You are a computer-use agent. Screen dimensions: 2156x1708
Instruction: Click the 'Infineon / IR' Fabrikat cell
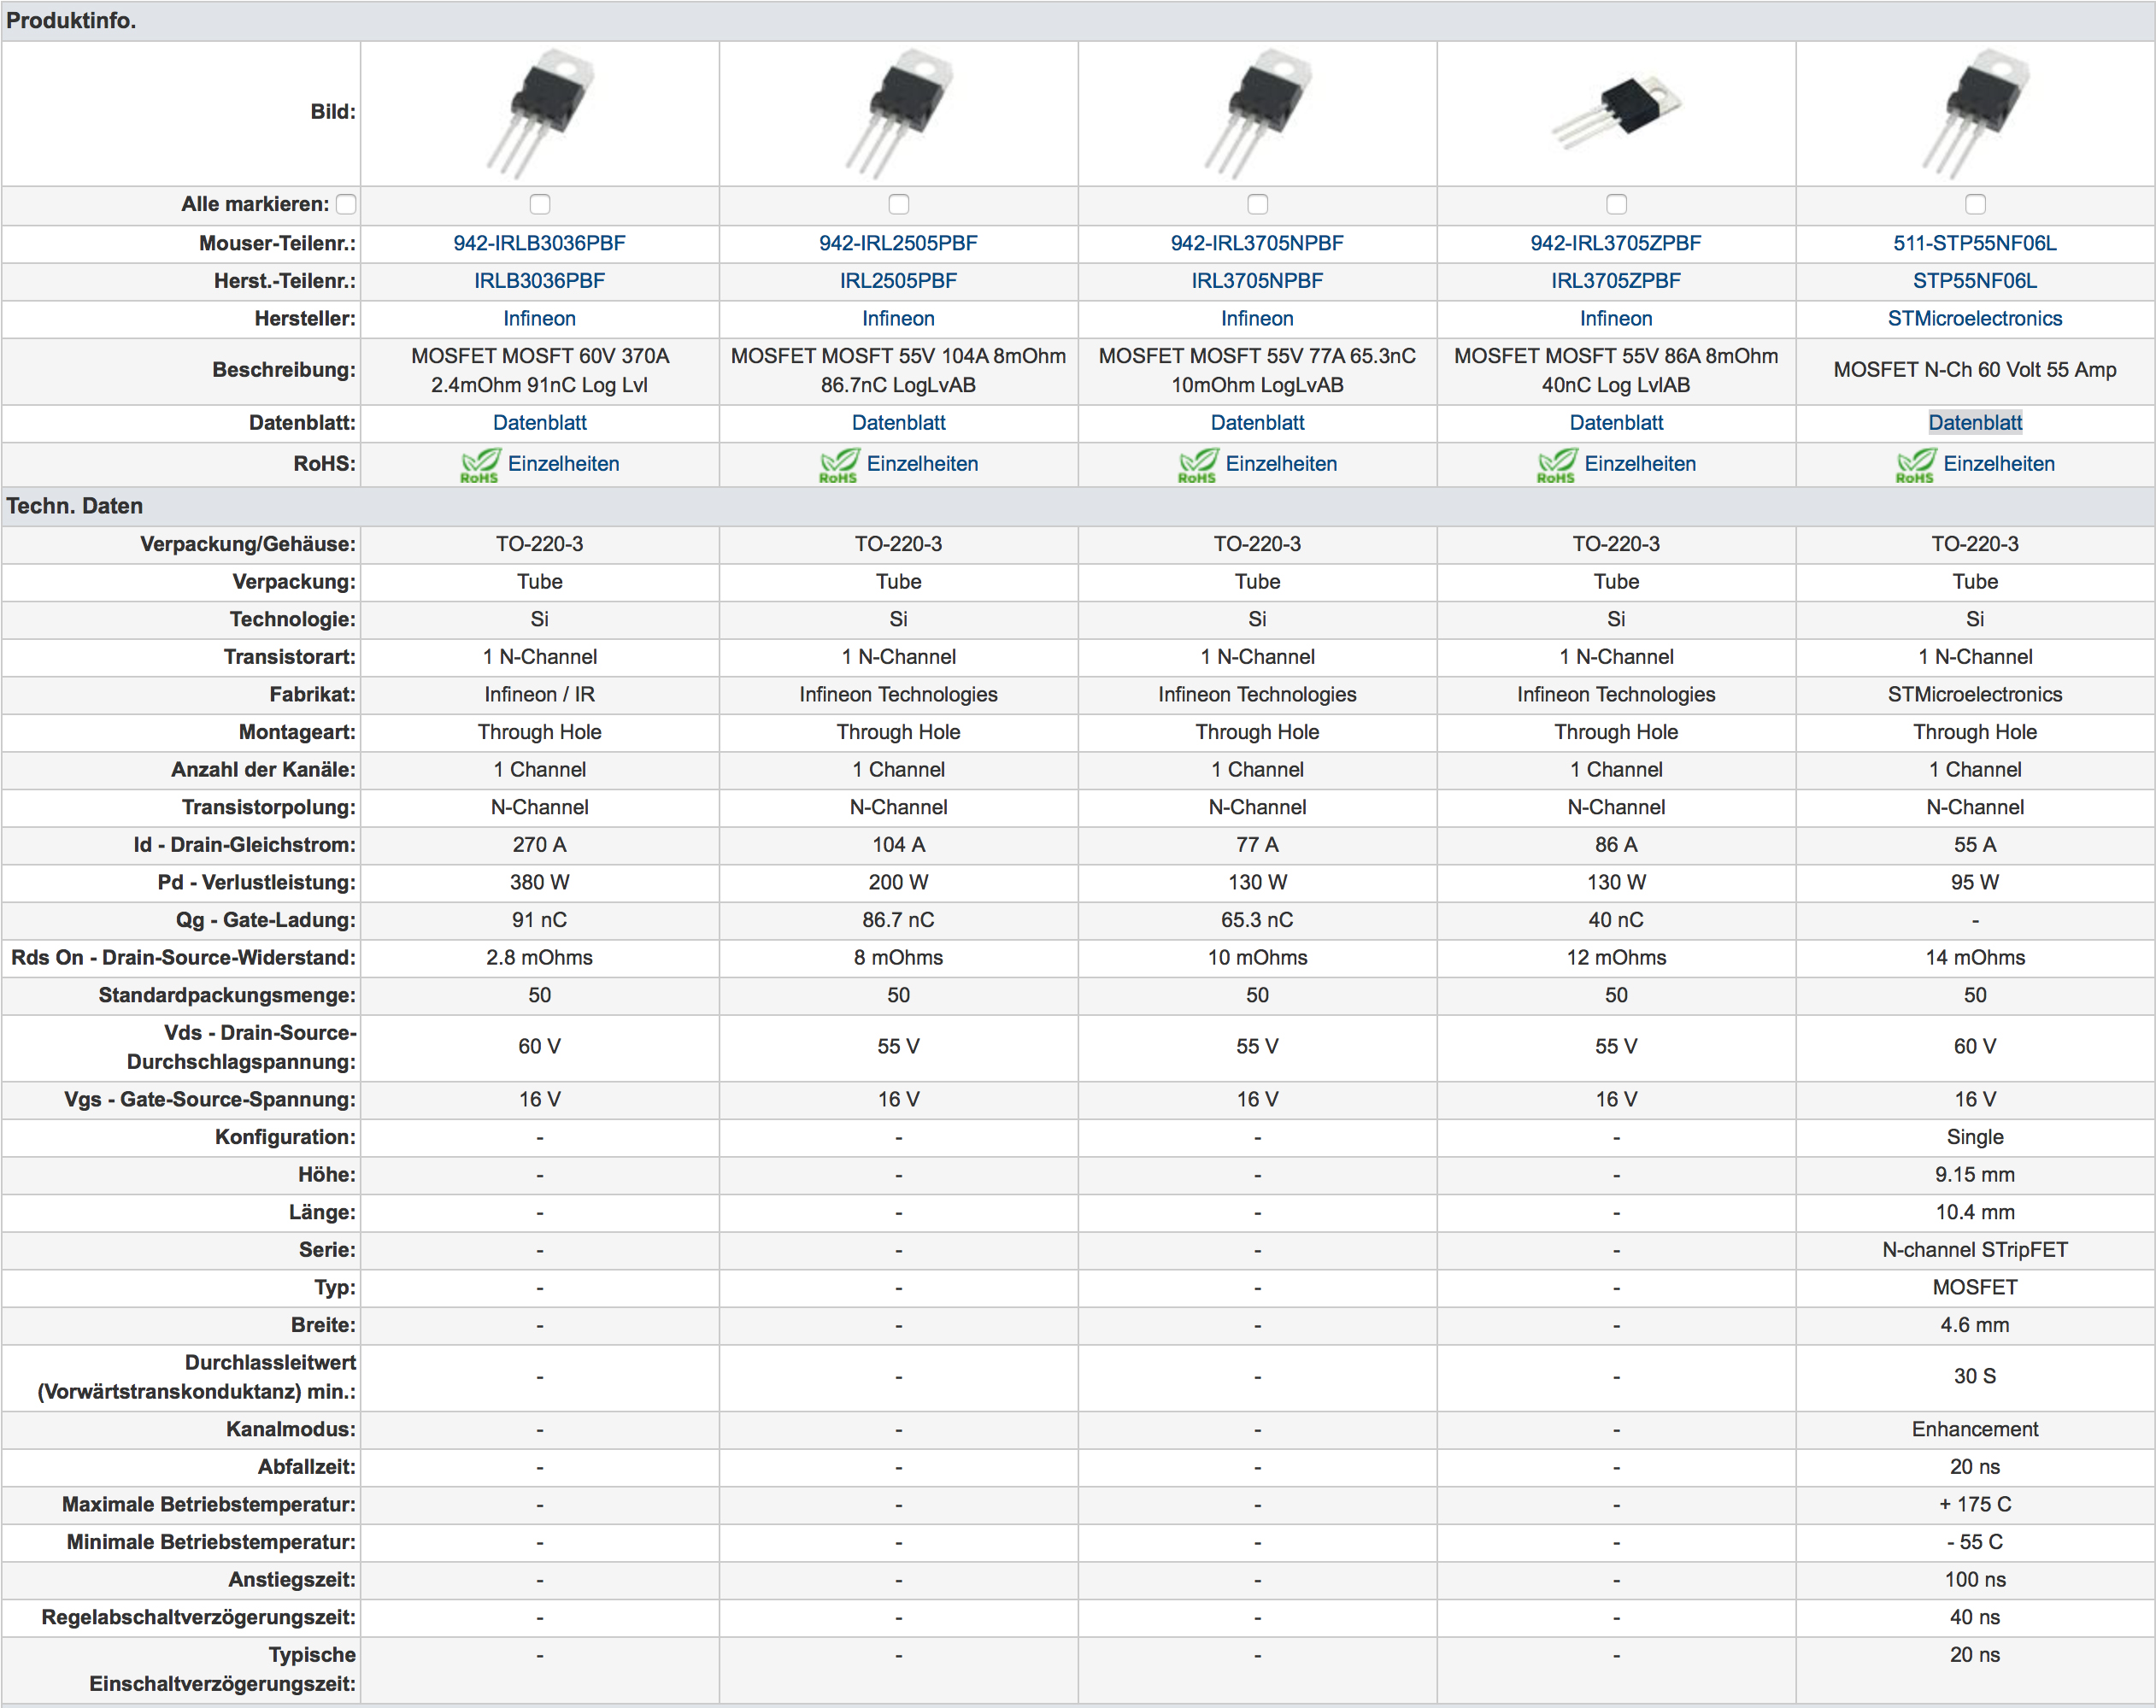(540, 695)
